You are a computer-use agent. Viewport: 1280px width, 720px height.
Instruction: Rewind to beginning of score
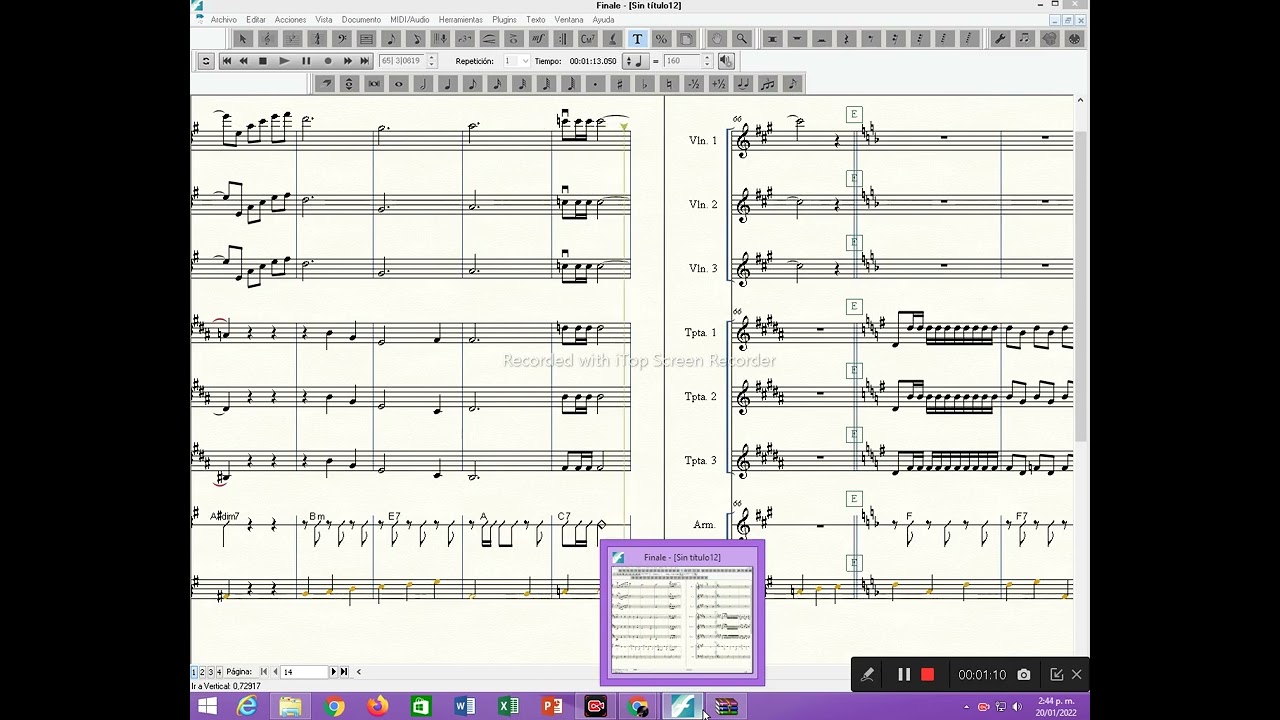coord(227,61)
